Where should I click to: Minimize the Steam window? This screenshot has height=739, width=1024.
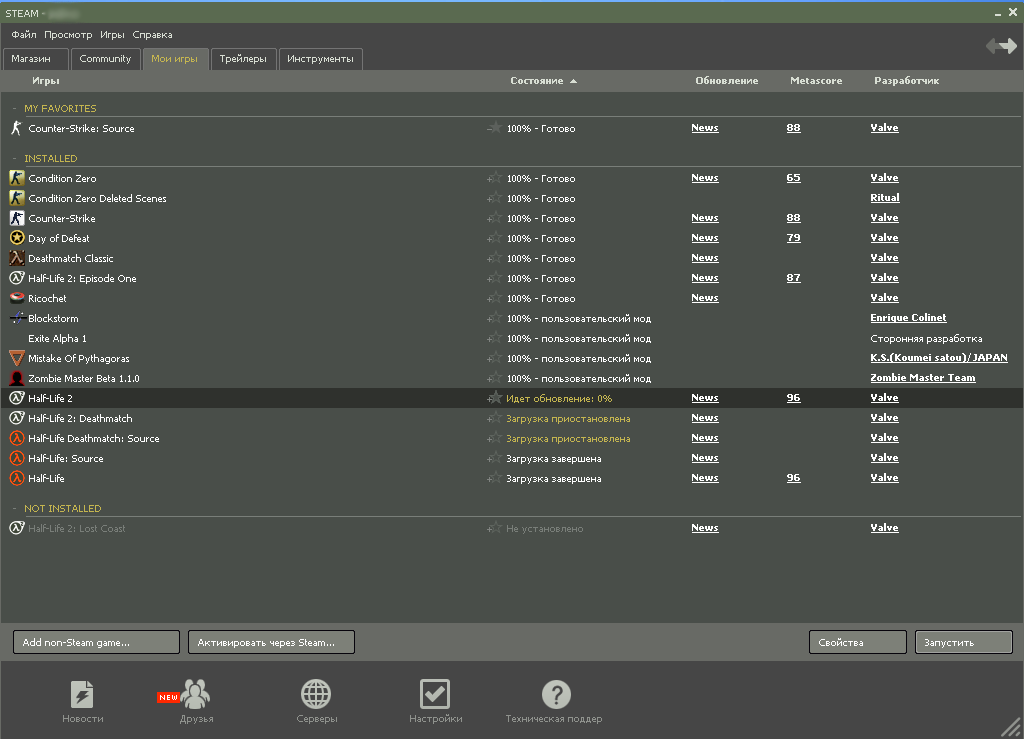[998, 13]
